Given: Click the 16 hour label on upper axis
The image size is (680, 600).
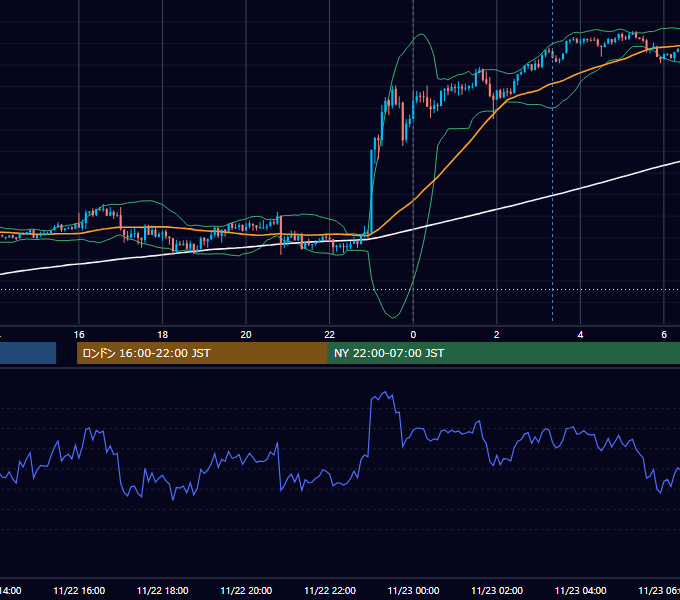Looking at the screenshot, I should click(x=79, y=335).
